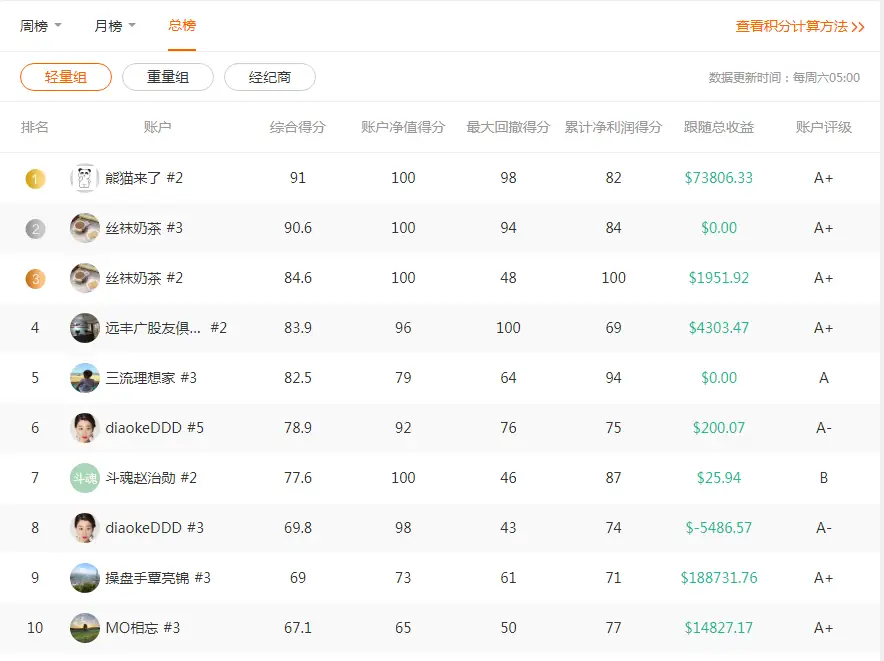
Task: Open avatar of 丝袜奶茶 #2
Action: tap(85, 278)
